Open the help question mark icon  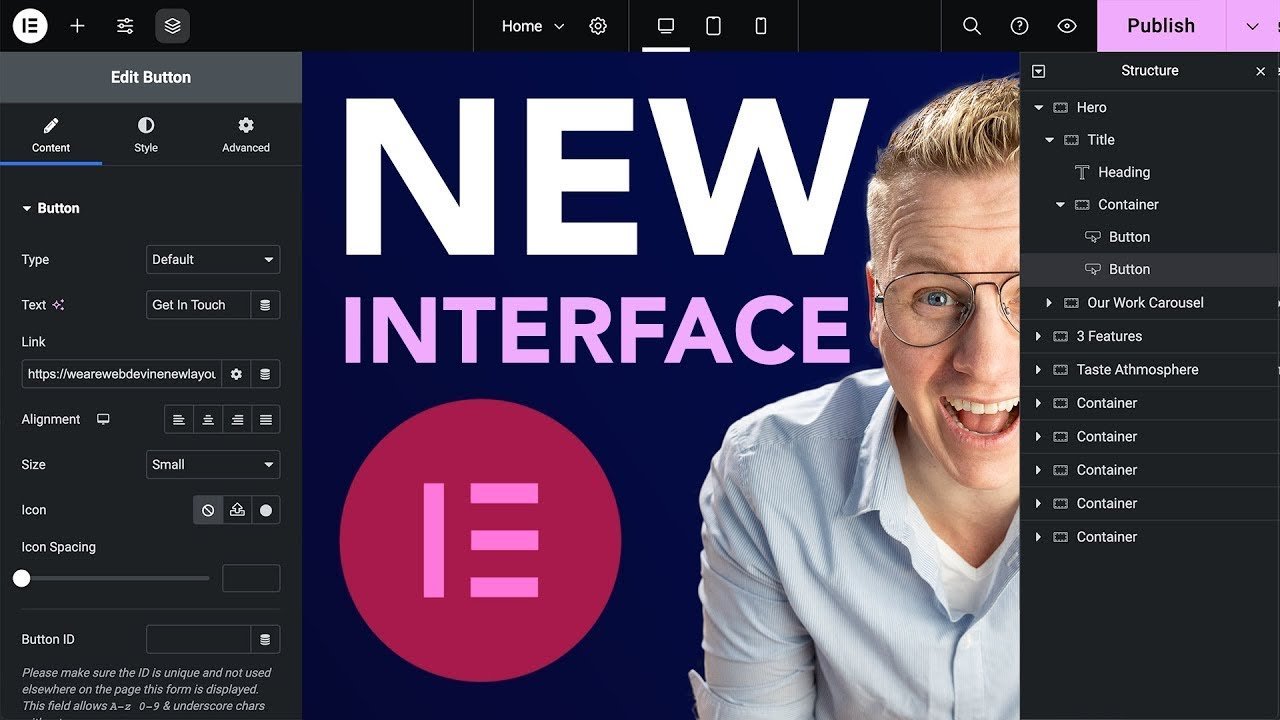tap(1019, 26)
